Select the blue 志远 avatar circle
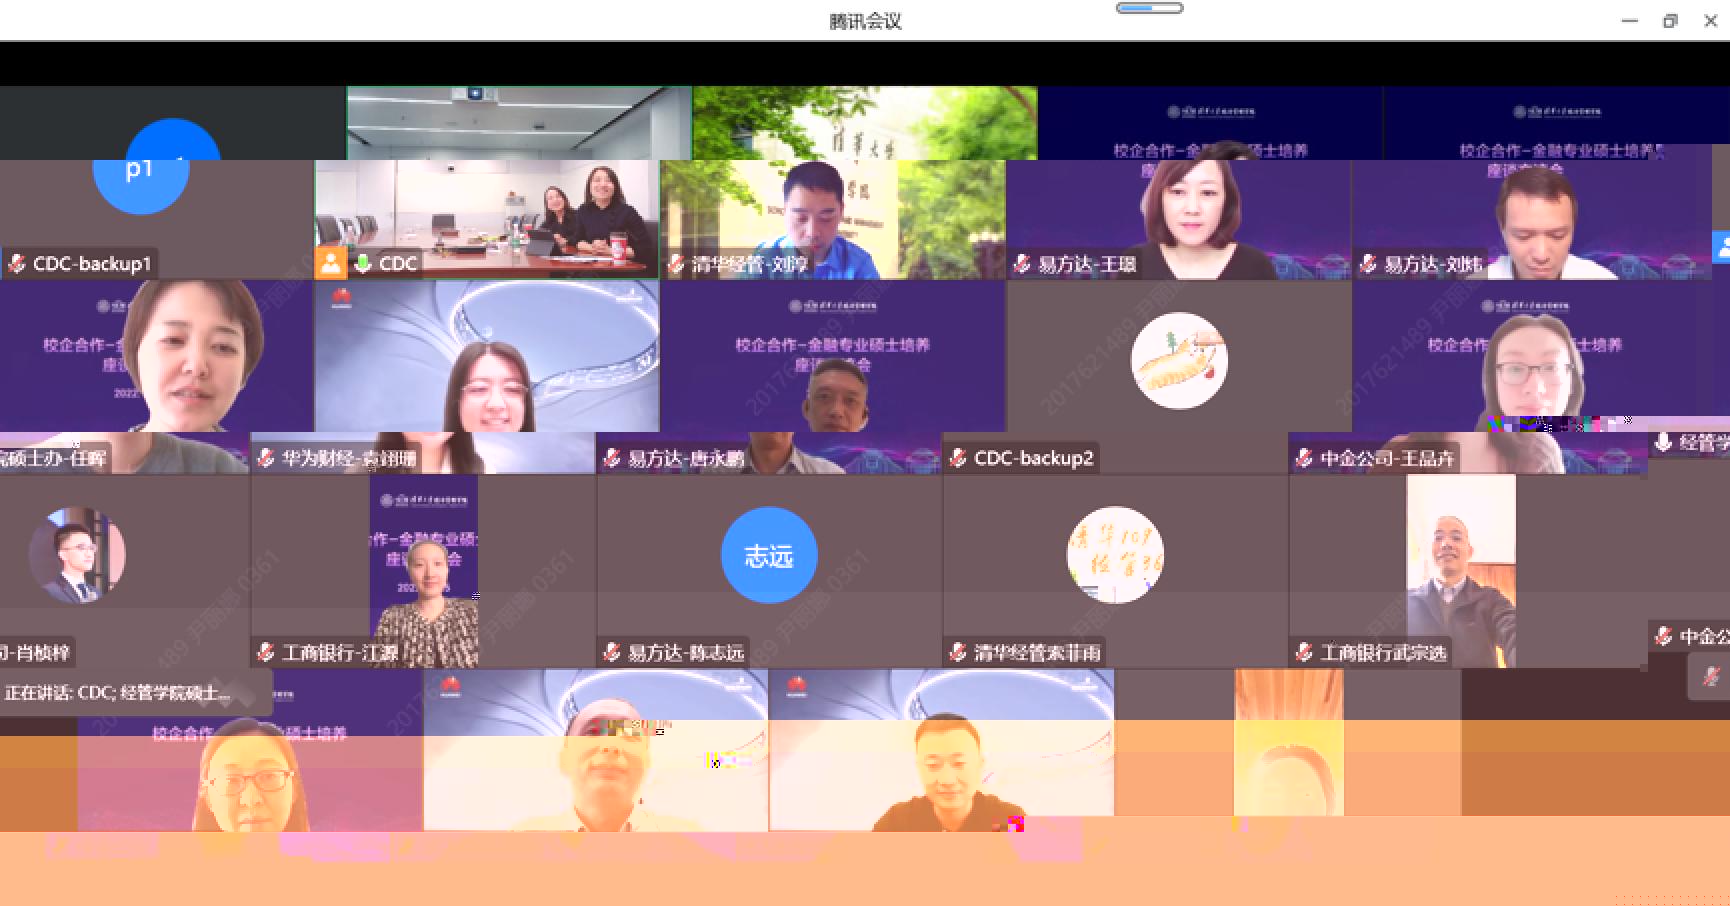This screenshot has height=906, width=1730. (769, 555)
